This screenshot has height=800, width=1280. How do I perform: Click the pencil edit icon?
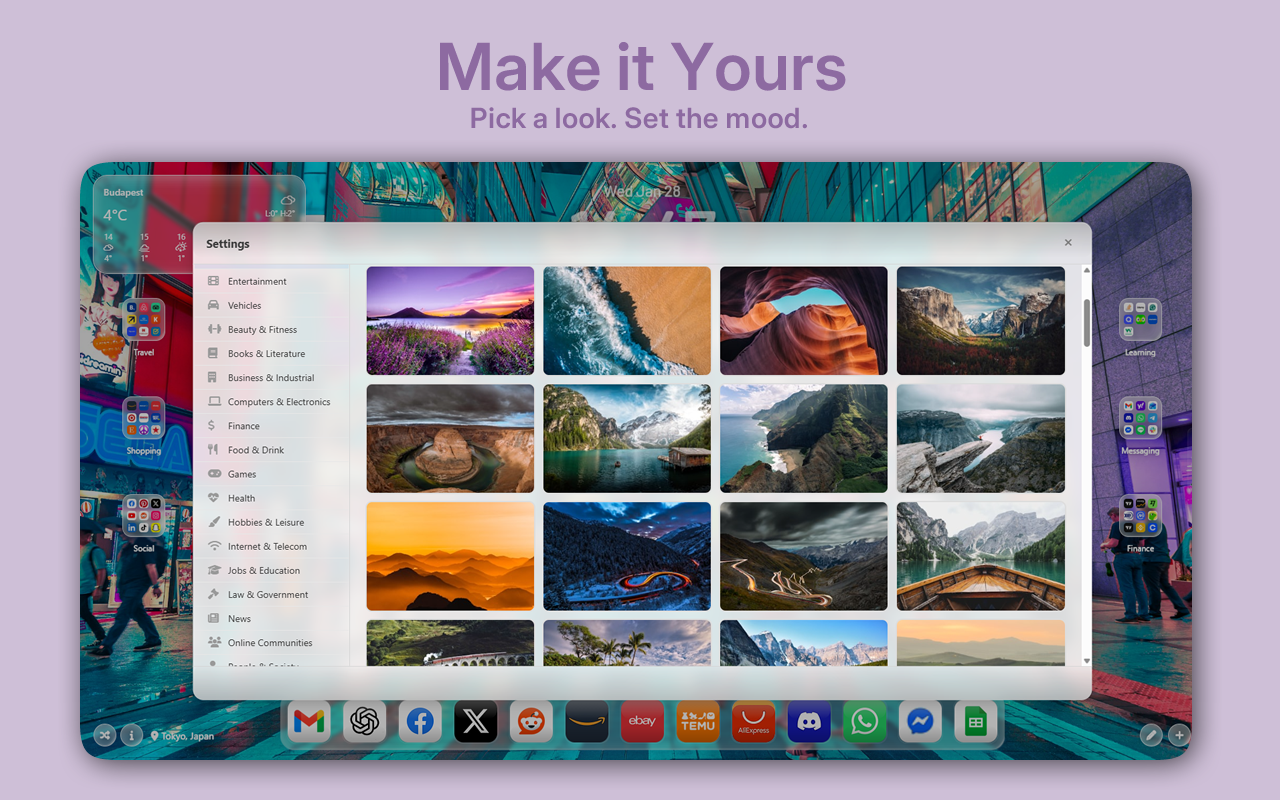click(x=1151, y=735)
